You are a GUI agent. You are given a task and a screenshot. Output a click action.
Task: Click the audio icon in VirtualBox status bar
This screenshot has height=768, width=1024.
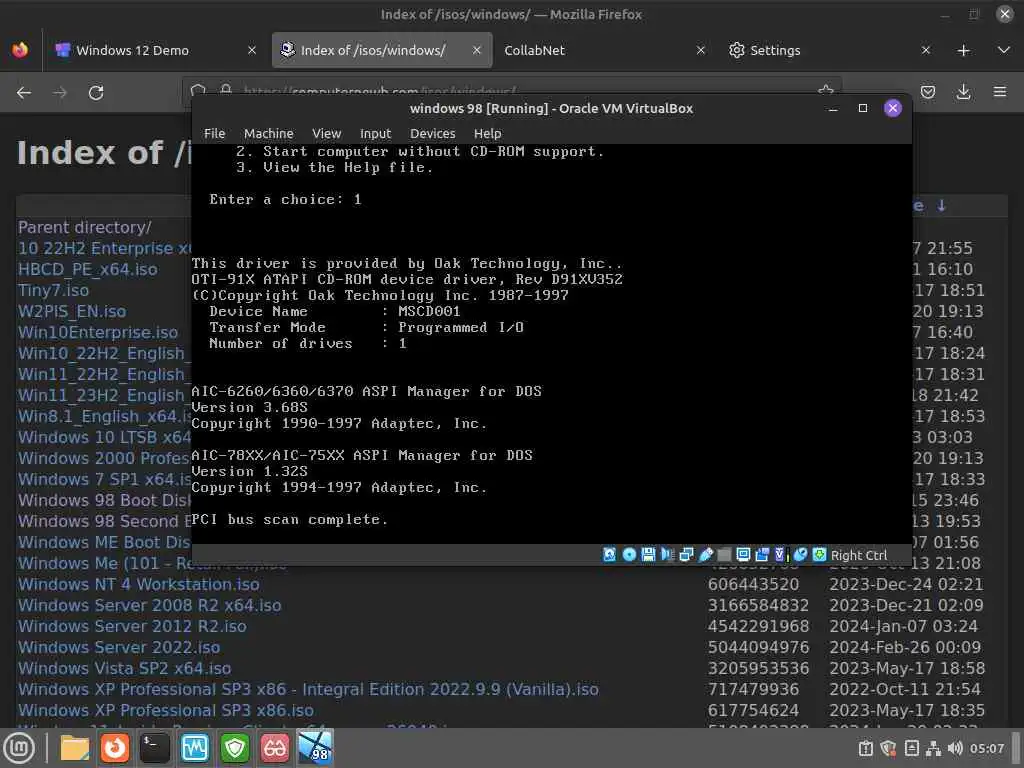click(667, 554)
